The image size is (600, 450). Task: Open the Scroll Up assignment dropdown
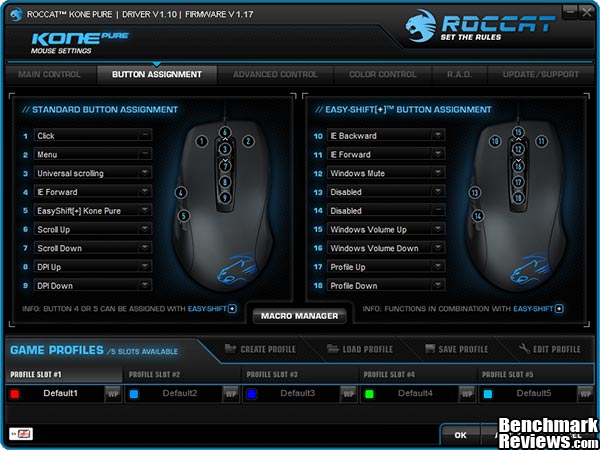point(93,229)
